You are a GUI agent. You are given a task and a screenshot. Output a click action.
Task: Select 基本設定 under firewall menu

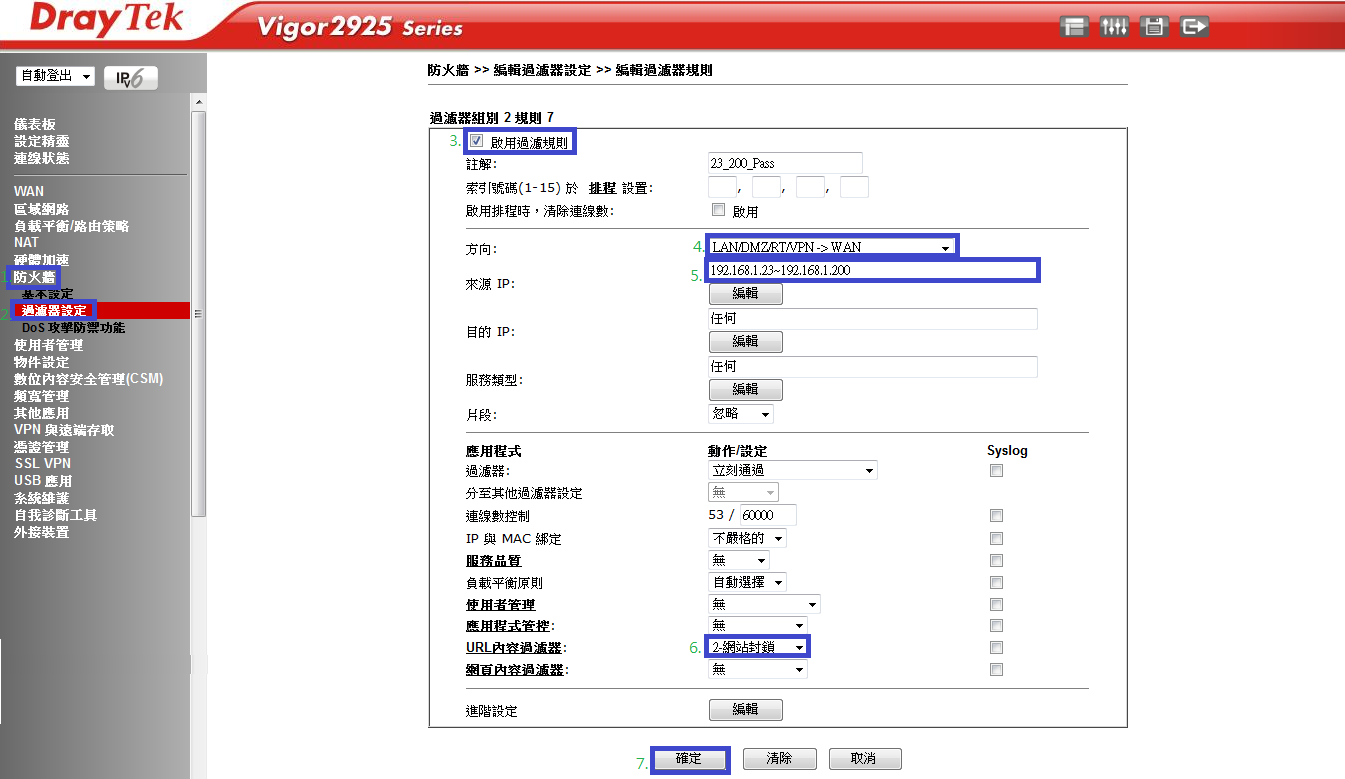48,294
